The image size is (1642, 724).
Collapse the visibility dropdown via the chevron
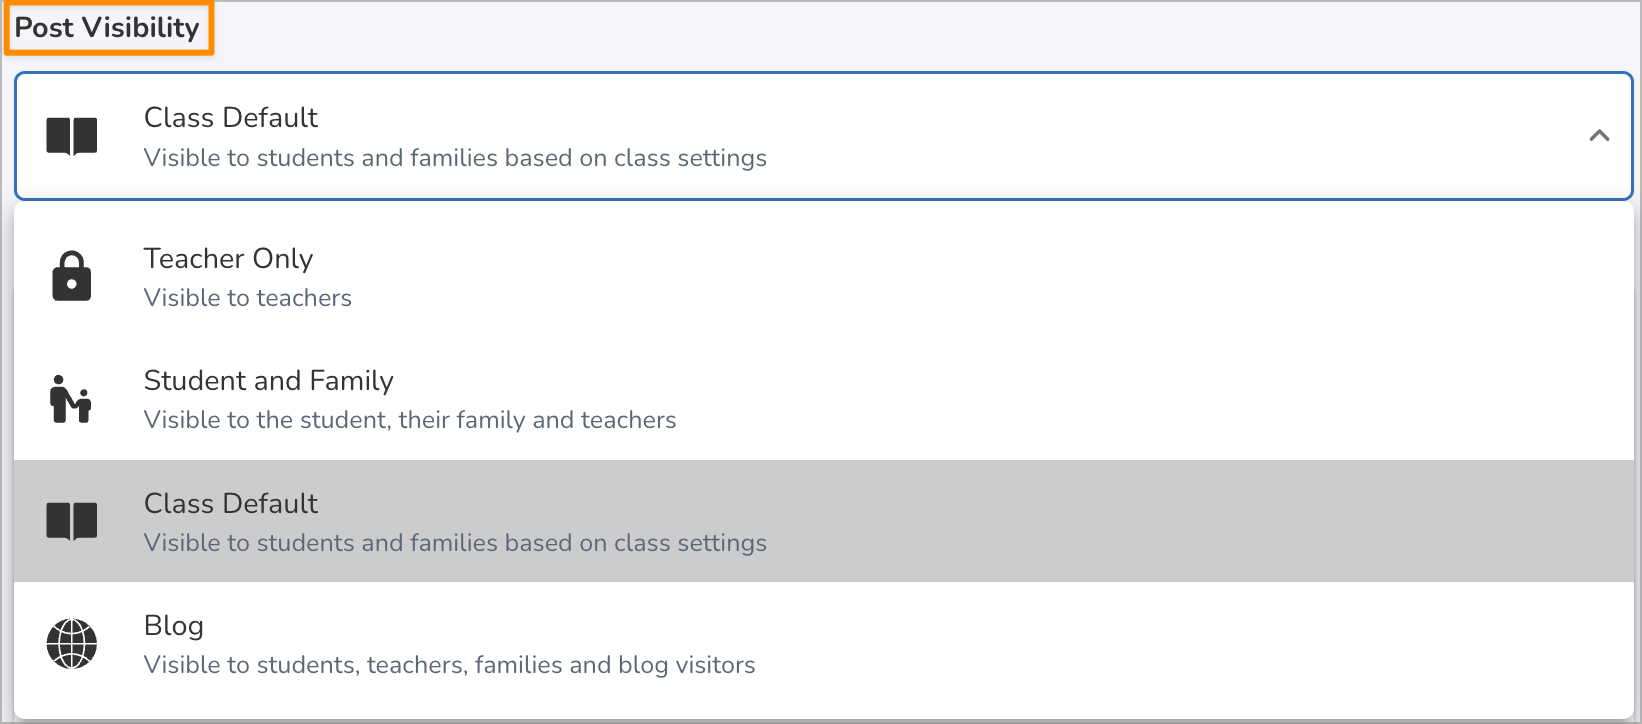[x=1599, y=136]
